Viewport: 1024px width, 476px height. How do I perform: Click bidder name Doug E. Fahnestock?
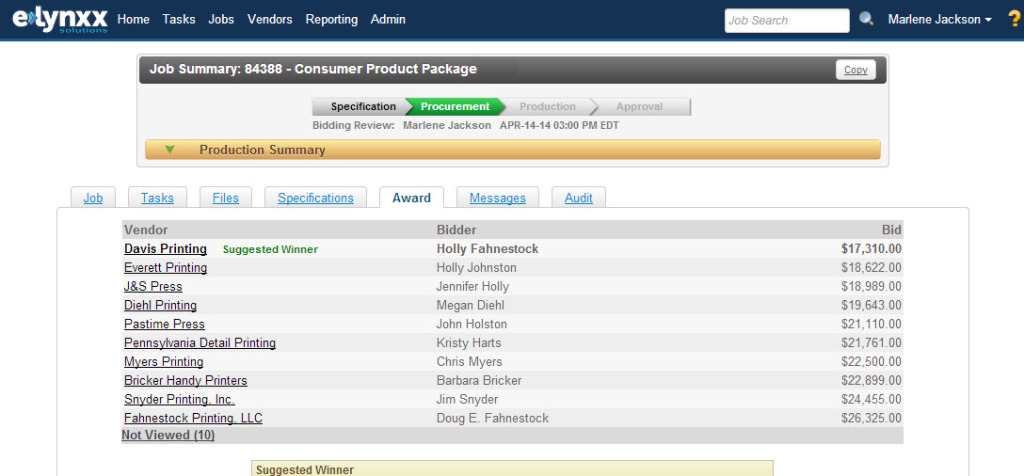point(492,419)
